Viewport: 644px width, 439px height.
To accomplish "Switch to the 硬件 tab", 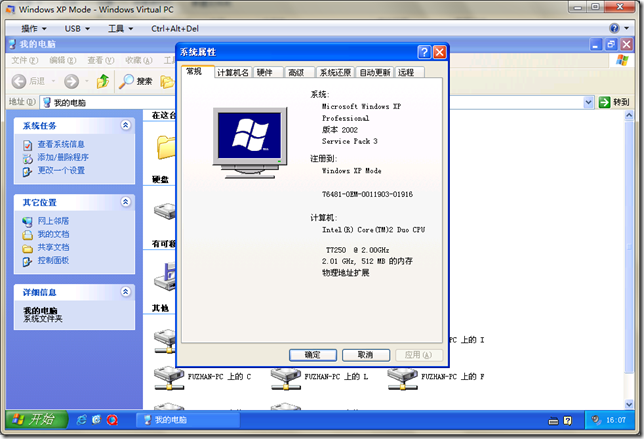I will click(269, 73).
